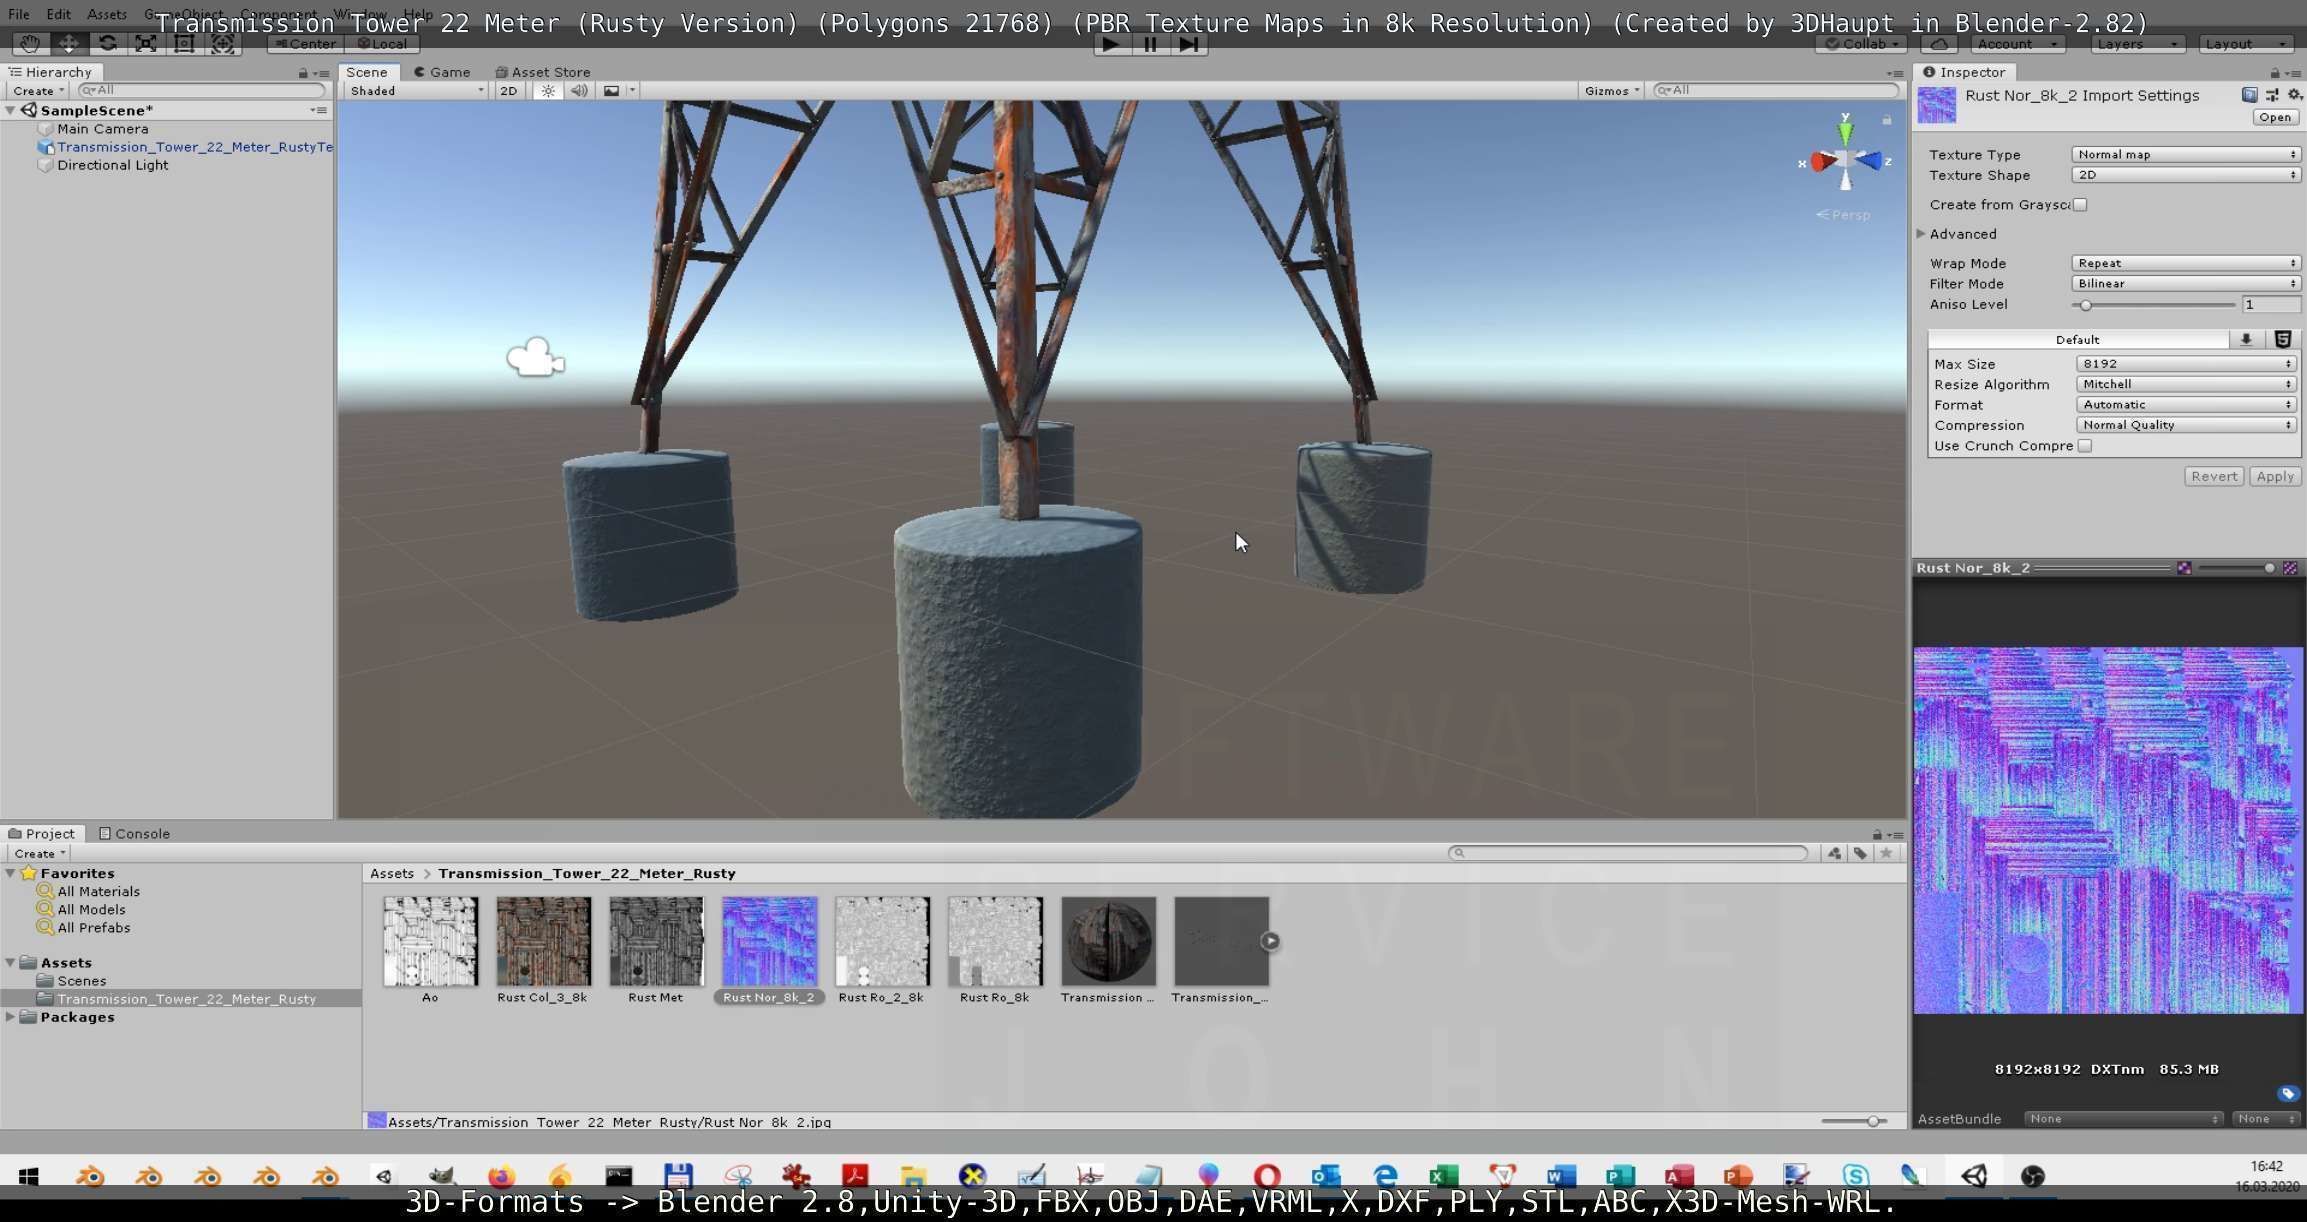Click Search by Label icon in Project
This screenshot has width=2307, height=1222.
click(x=1860, y=853)
